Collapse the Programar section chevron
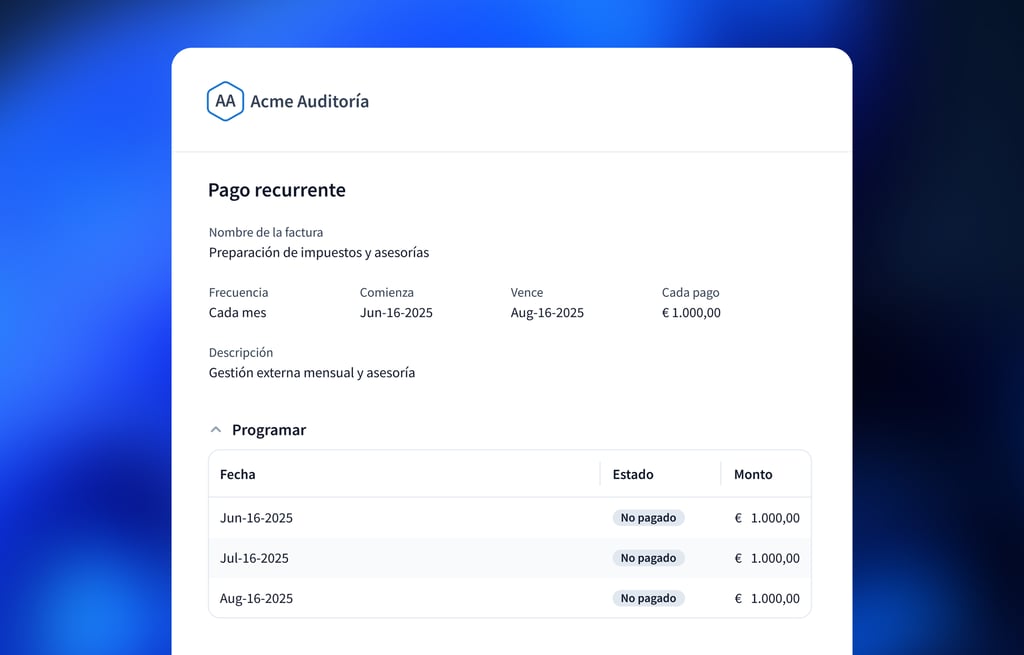This screenshot has height=655, width=1024. 215,430
